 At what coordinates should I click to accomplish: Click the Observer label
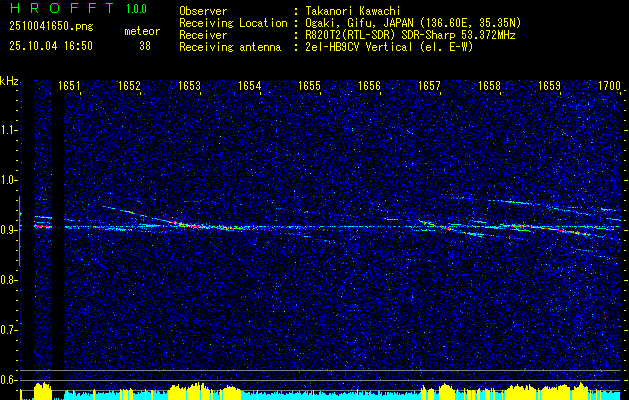[203, 11]
